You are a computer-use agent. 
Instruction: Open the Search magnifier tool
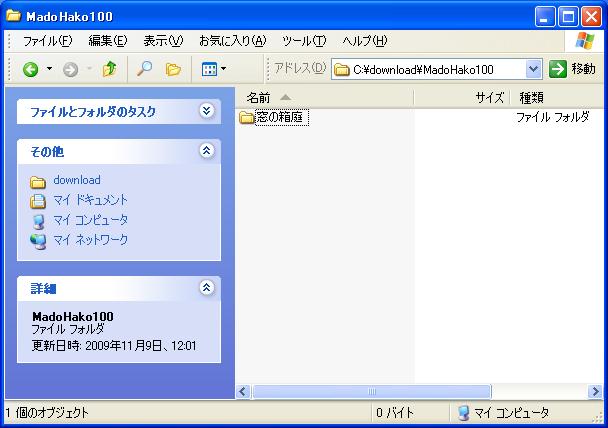pyautogui.click(x=144, y=69)
